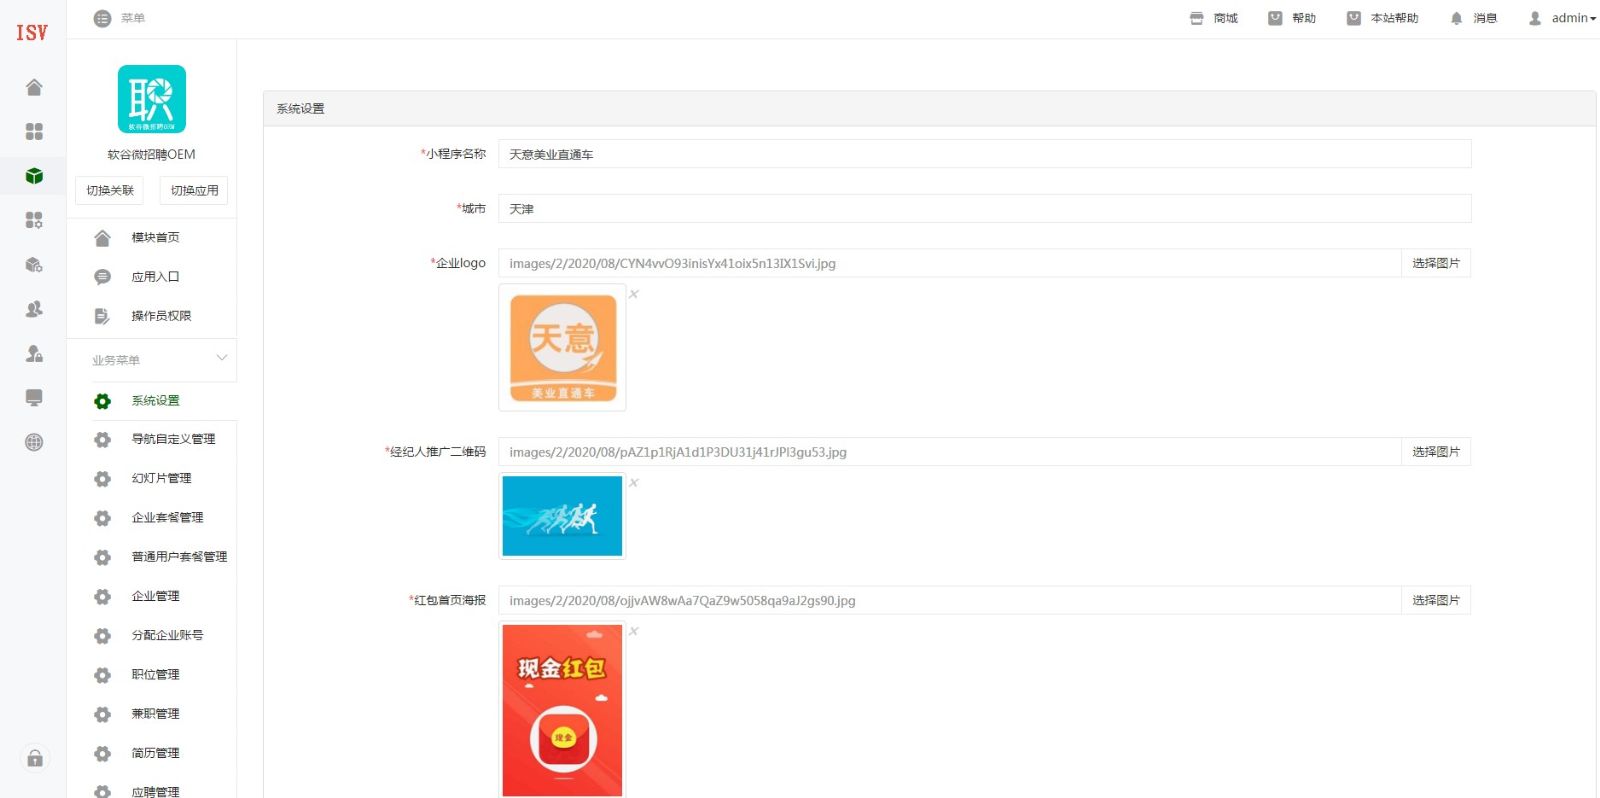Viewport: 1600px width, 798px height.
Task: Open the green cube application icon
Action: [x=34, y=176]
